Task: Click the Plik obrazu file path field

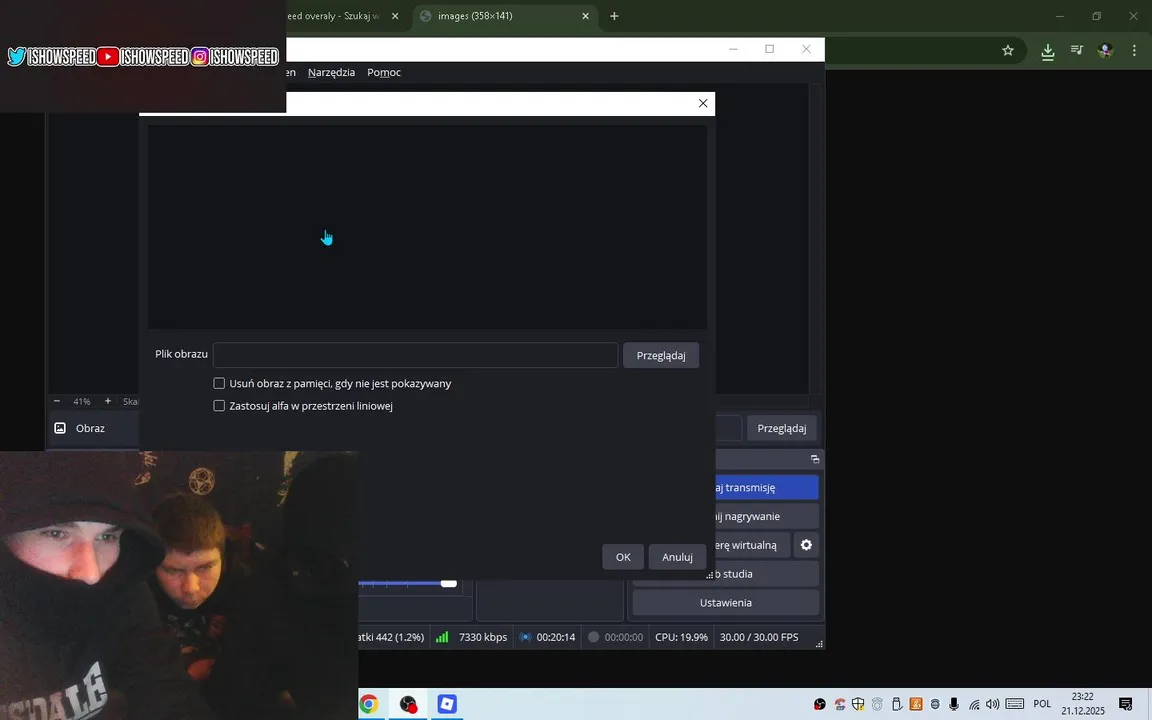Action: tap(415, 355)
